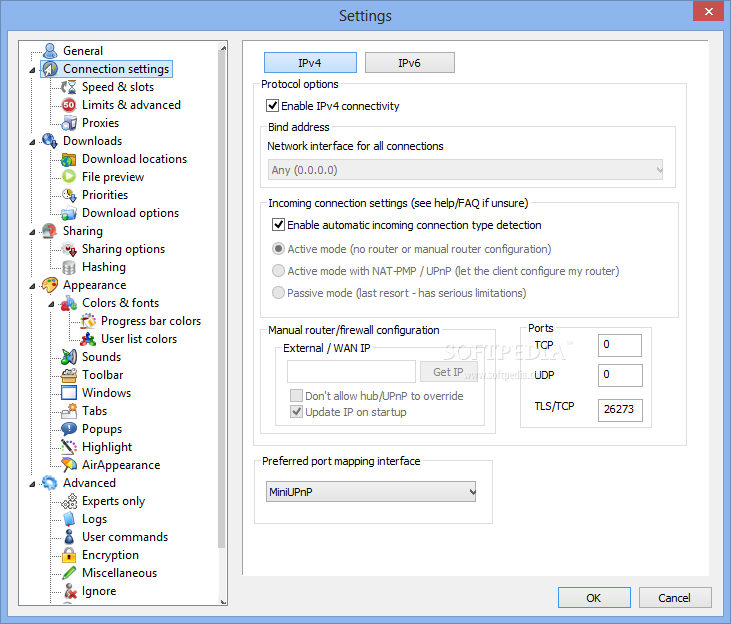Switch to the IPv4 tab
This screenshot has width=731, height=624.
point(310,63)
